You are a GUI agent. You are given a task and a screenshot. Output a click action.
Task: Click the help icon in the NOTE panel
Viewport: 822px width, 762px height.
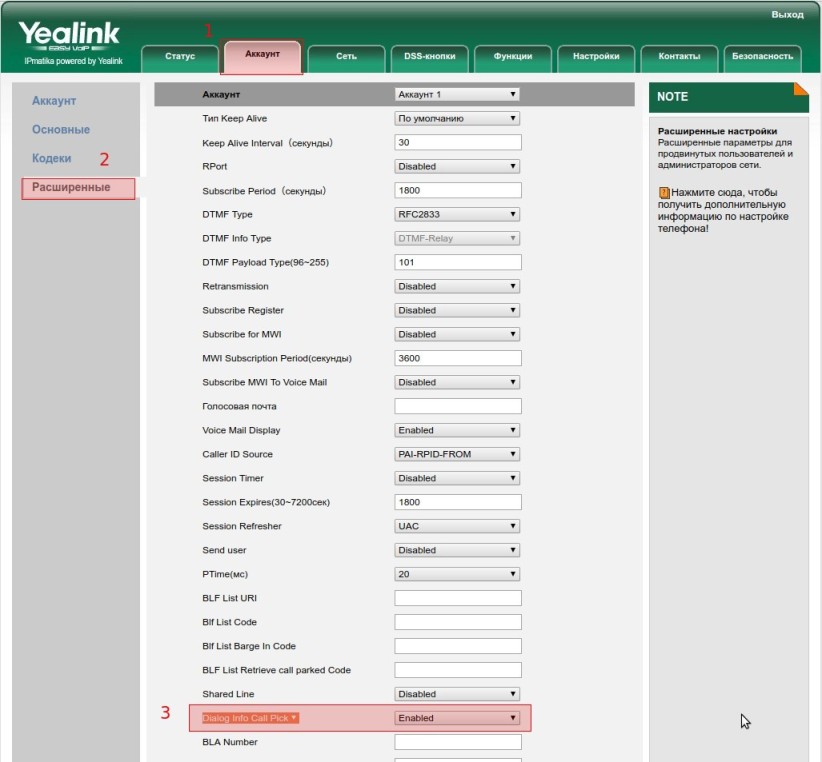click(664, 192)
